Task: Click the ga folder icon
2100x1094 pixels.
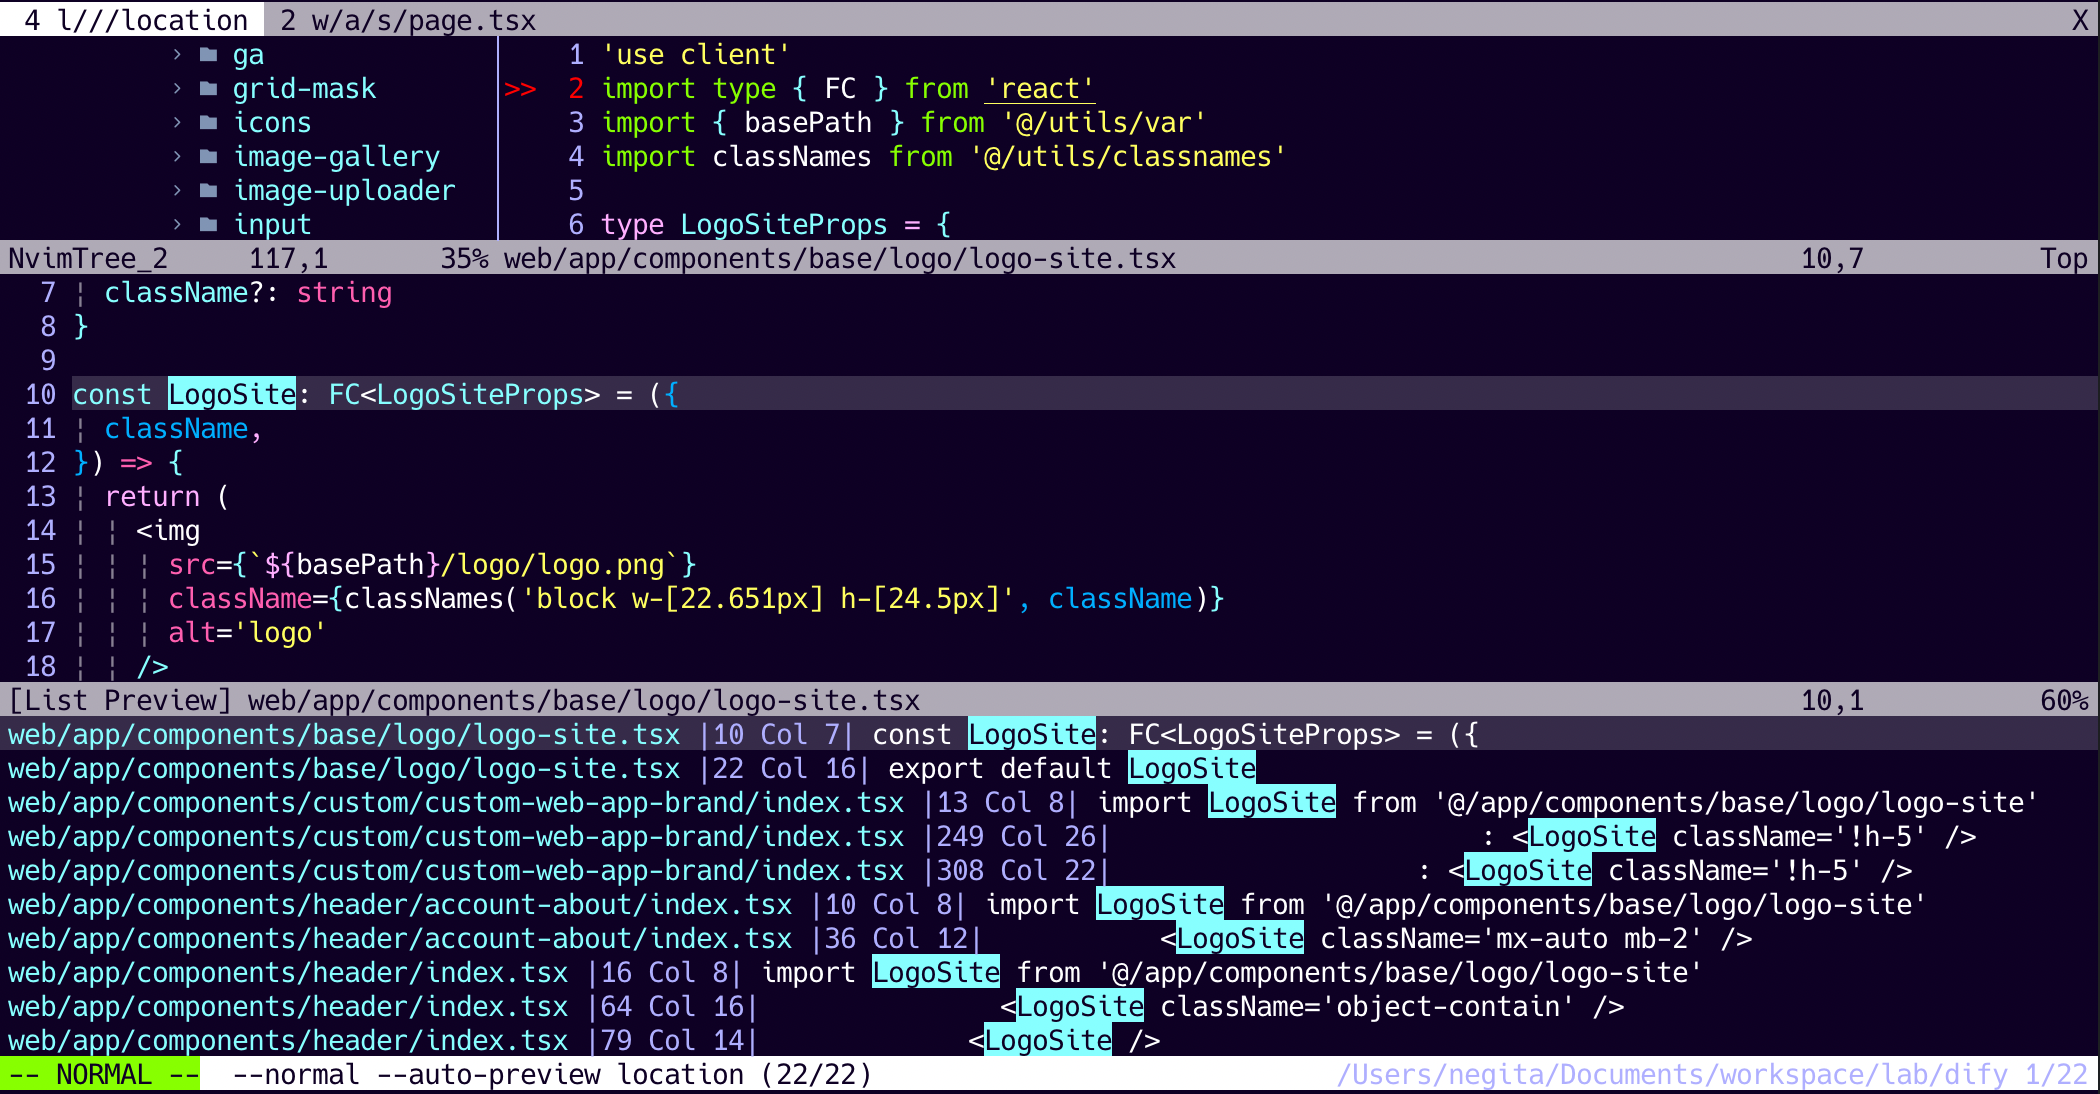Action: [x=208, y=55]
